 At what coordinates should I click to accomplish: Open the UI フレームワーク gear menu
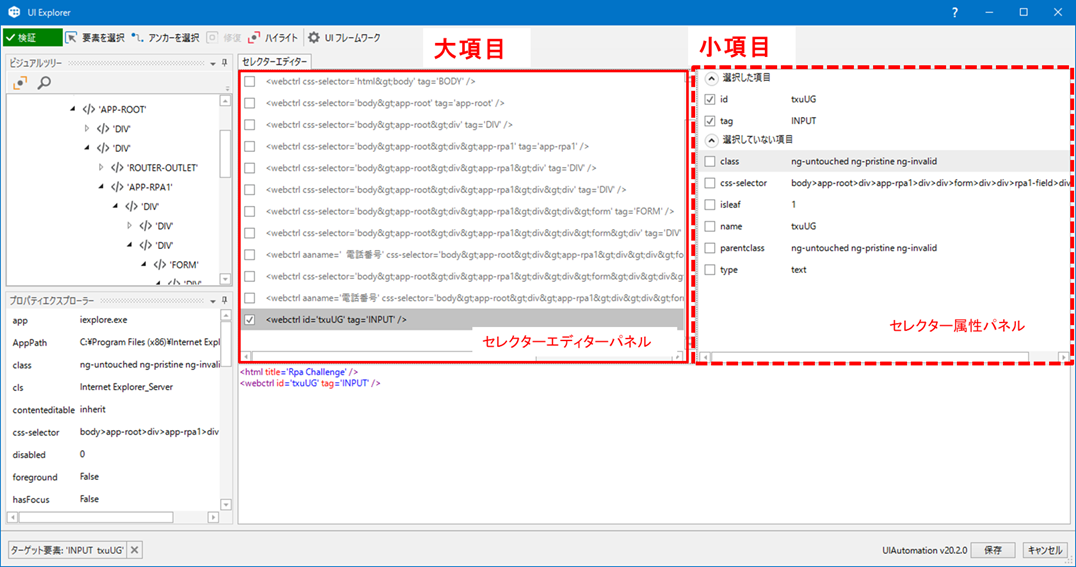(344, 38)
